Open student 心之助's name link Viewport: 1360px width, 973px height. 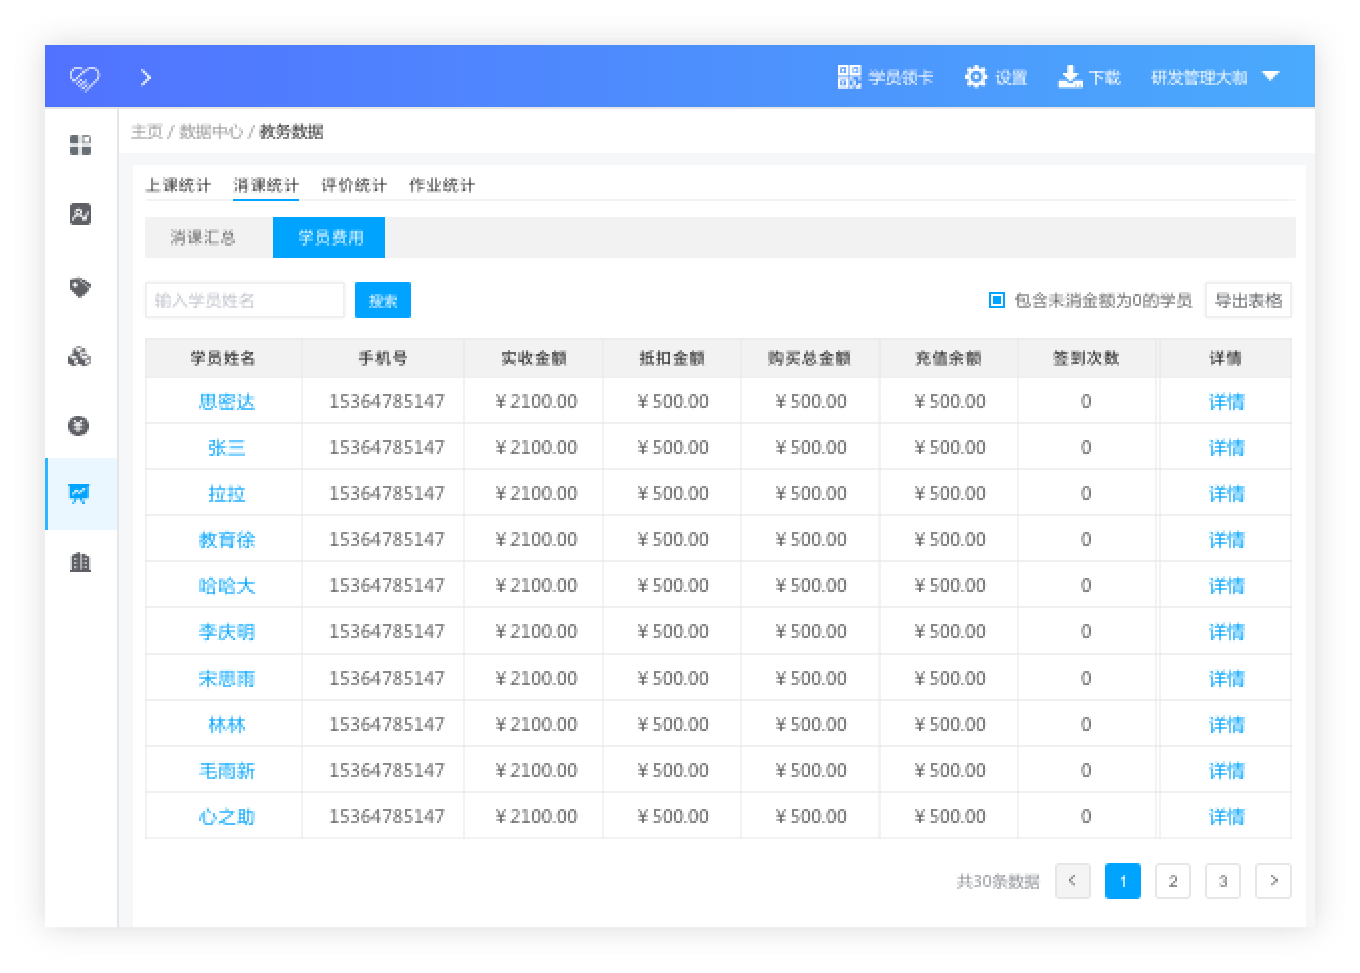[227, 817]
